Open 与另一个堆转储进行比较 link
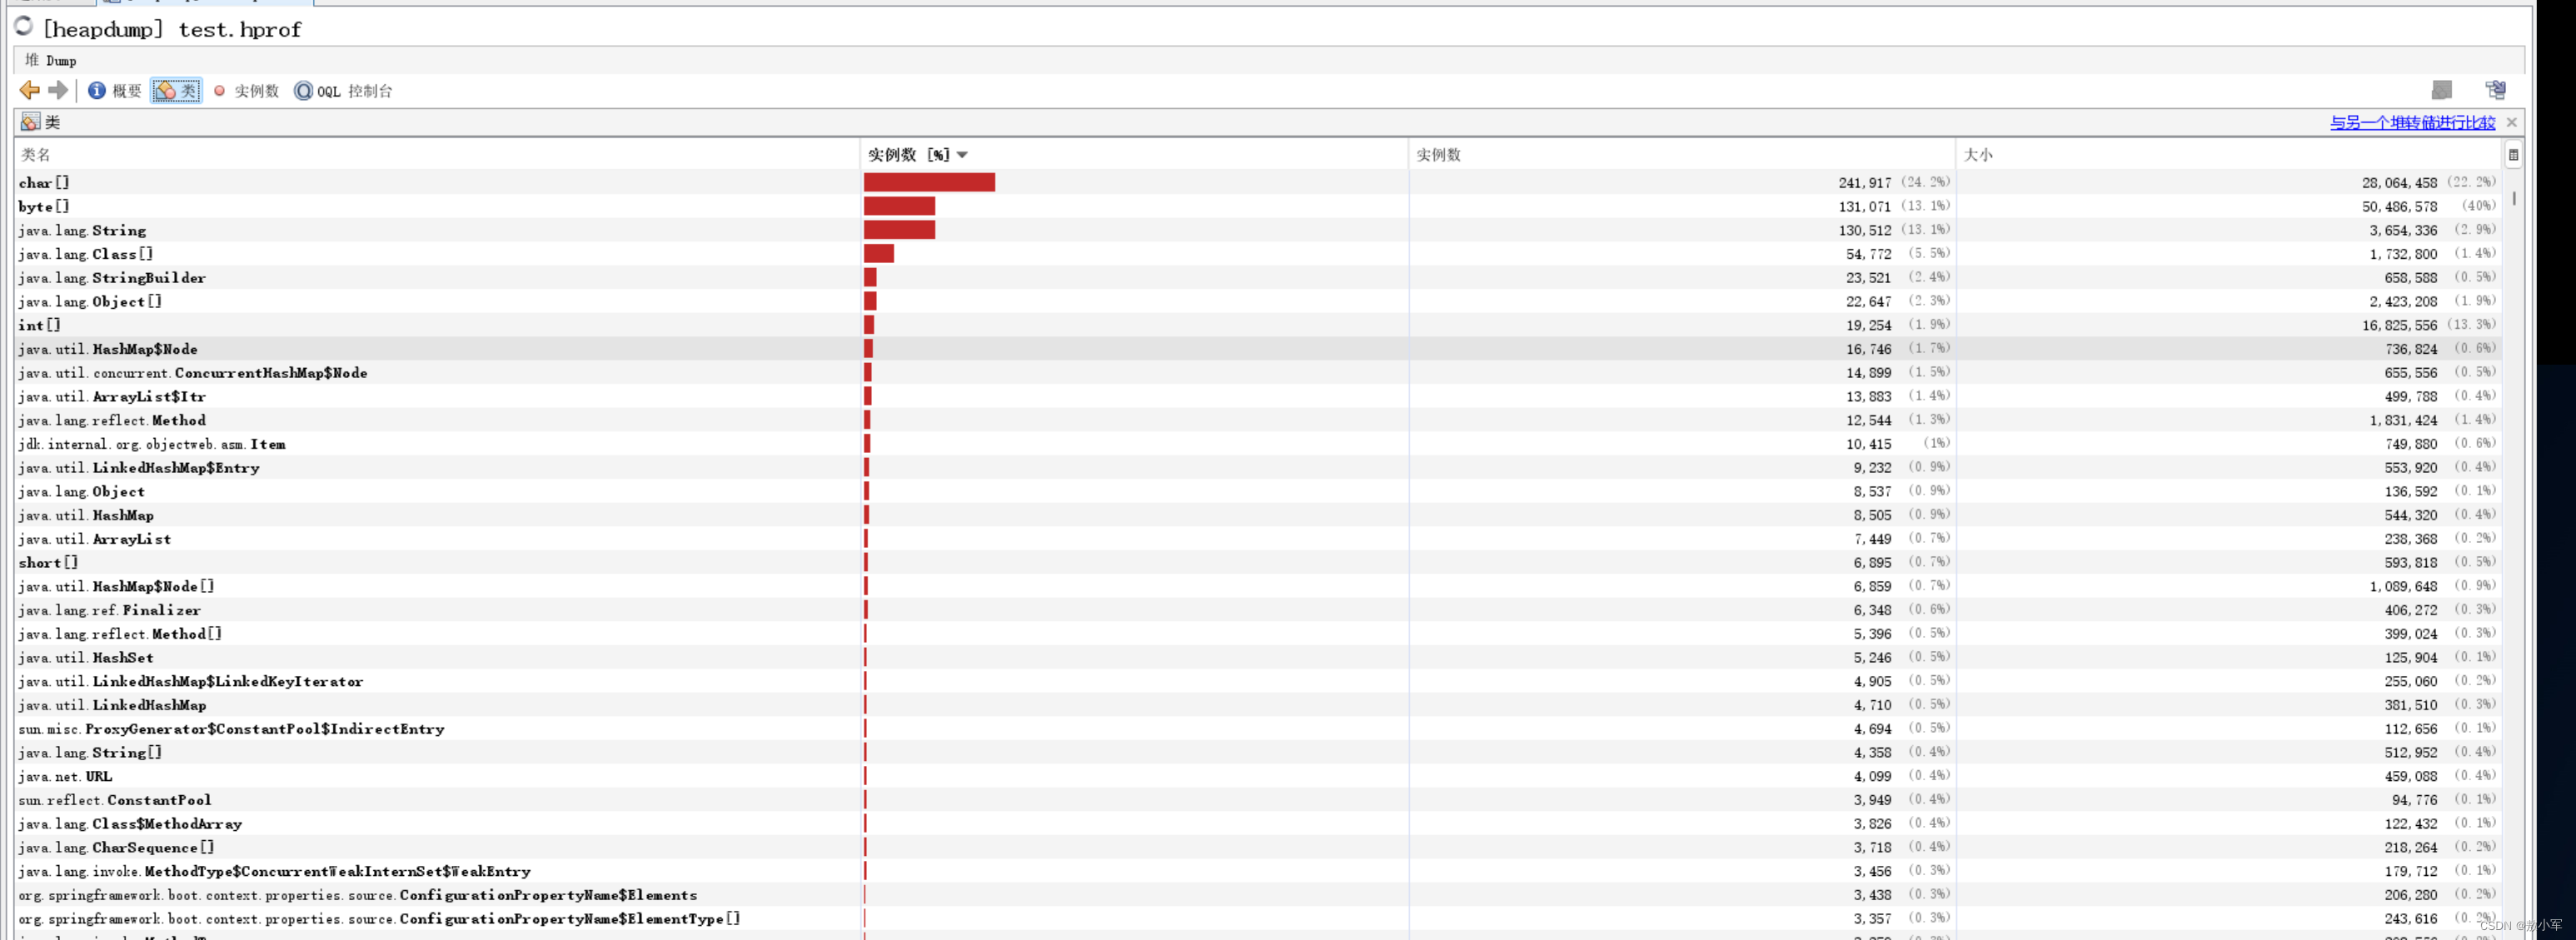 2412,122
